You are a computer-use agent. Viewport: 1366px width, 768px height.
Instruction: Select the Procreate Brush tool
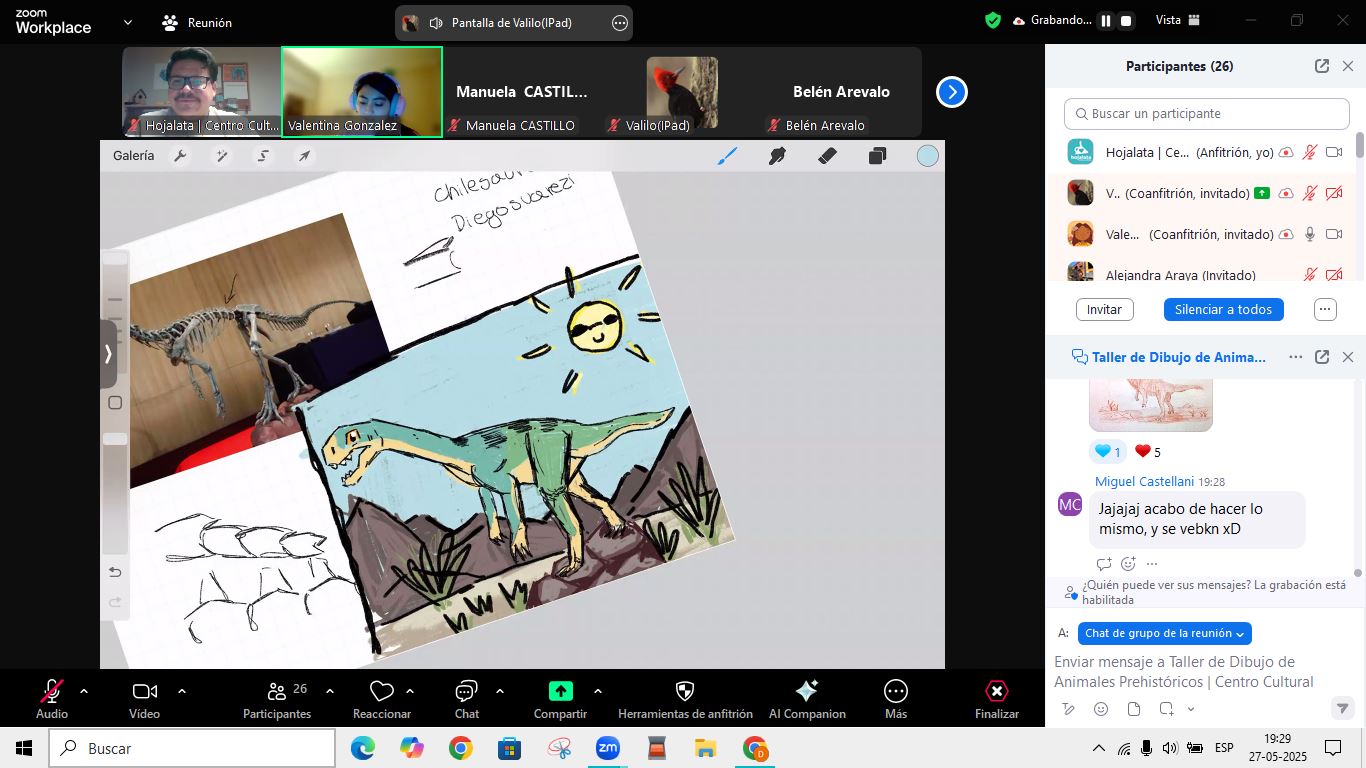727,156
